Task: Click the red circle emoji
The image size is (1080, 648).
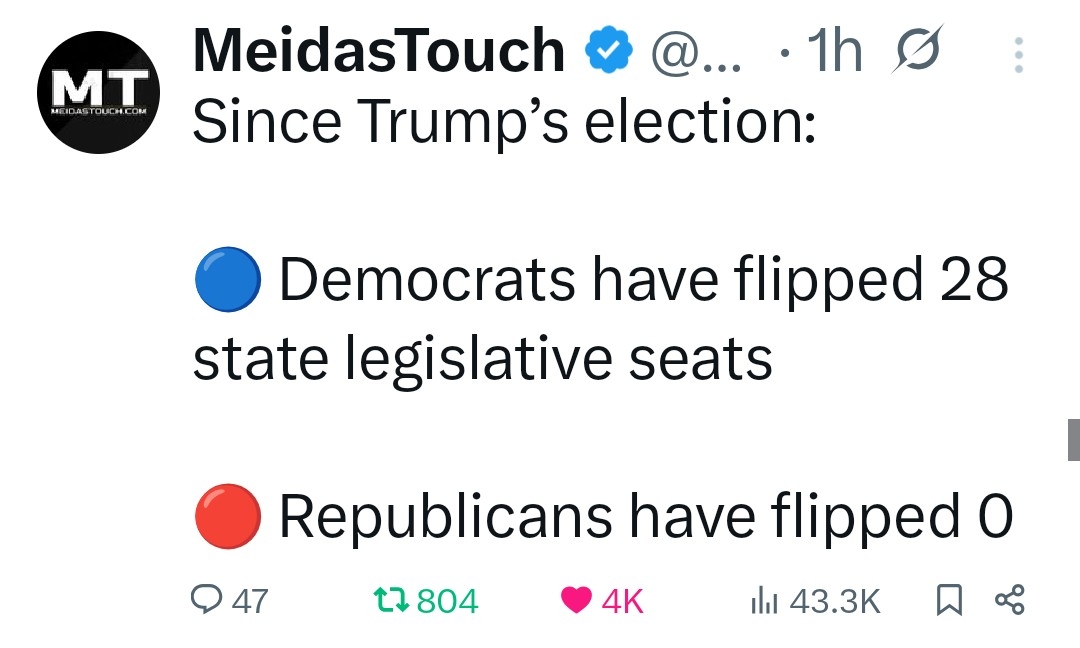Action: pos(227,517)
